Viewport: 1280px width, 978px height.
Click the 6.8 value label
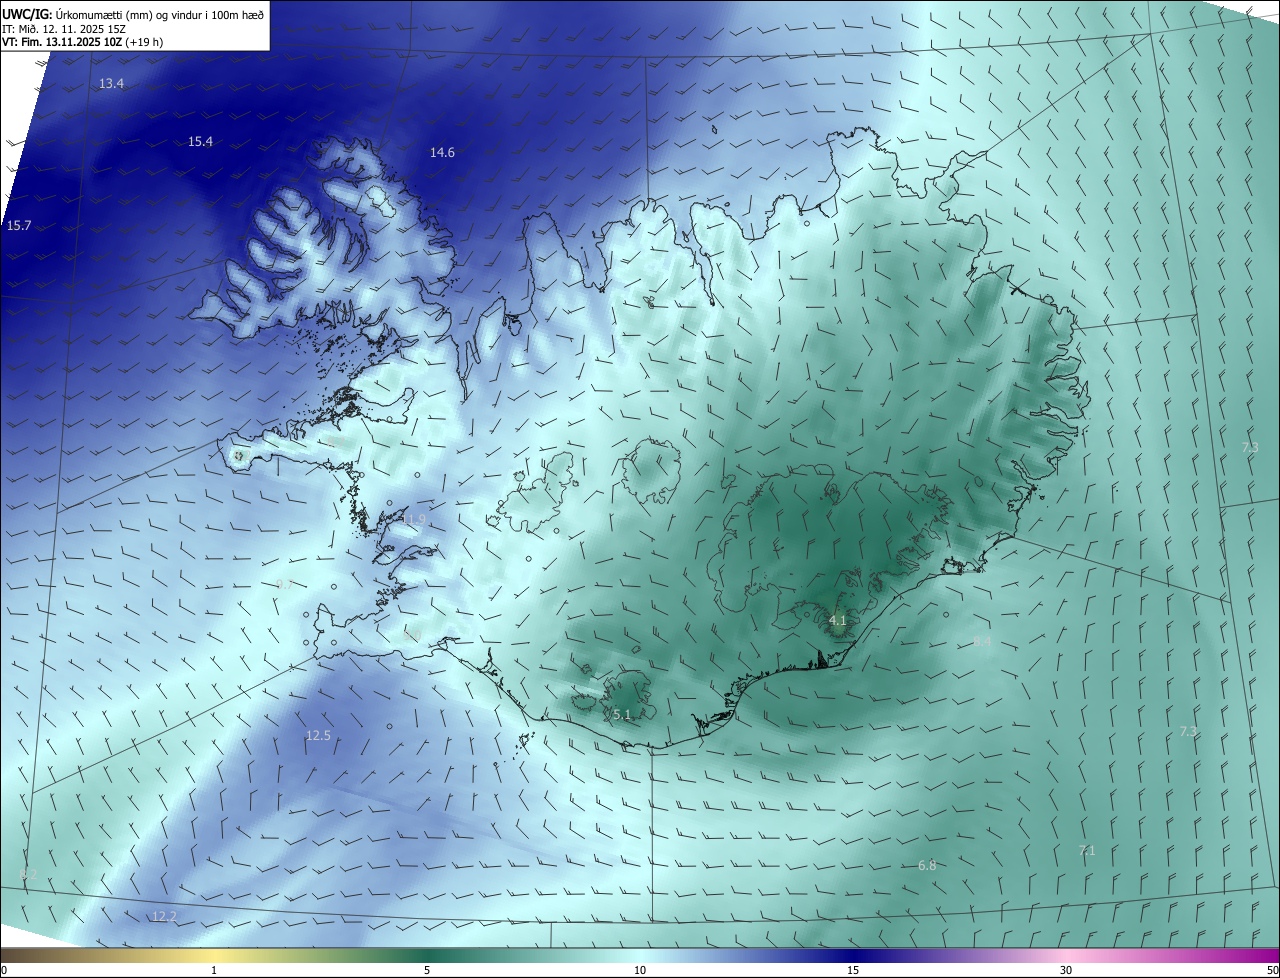click(927, 866)
